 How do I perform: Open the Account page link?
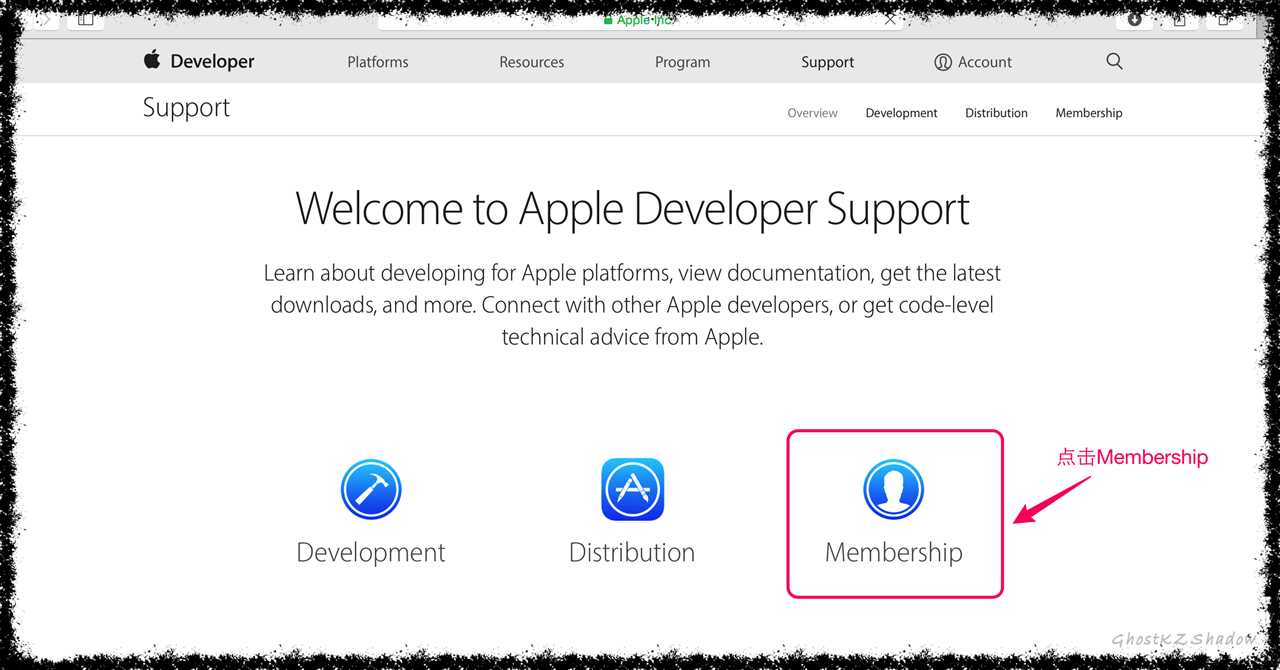click(x=973, y=62)
